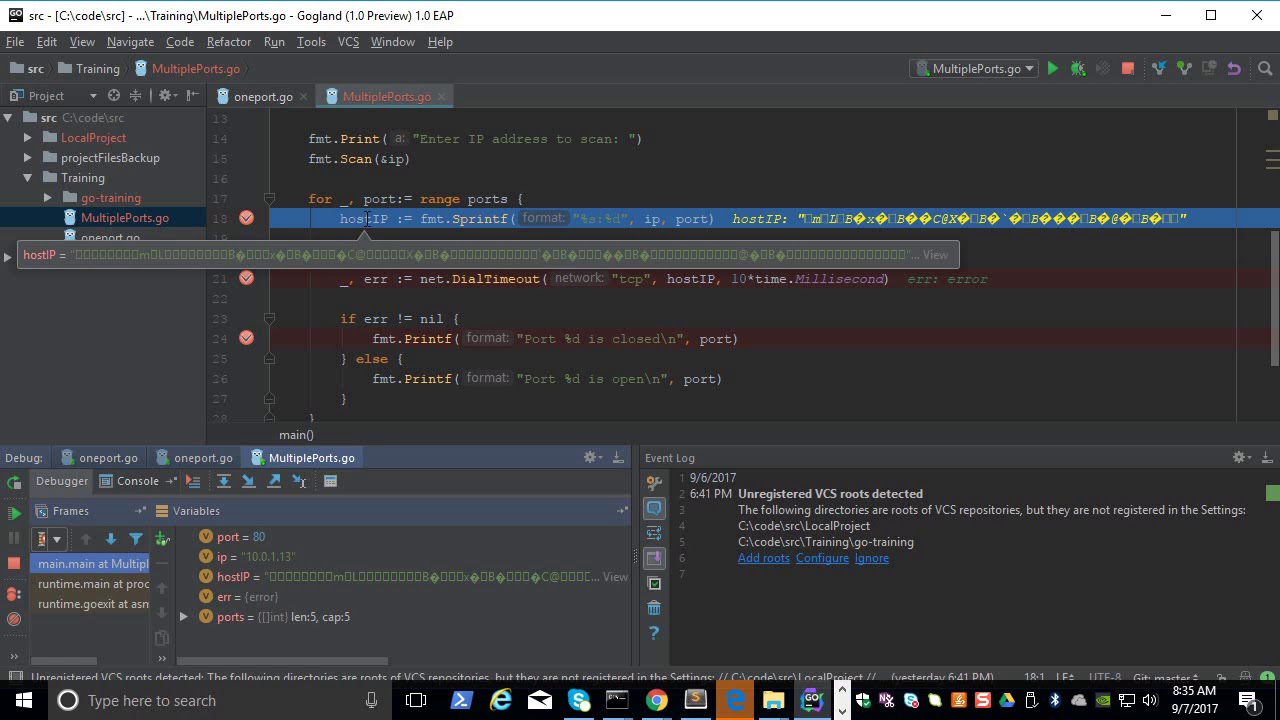This screenshot has width=1280, height=720.
Task: Select the runtime.main frame
Action: [93, 584]
